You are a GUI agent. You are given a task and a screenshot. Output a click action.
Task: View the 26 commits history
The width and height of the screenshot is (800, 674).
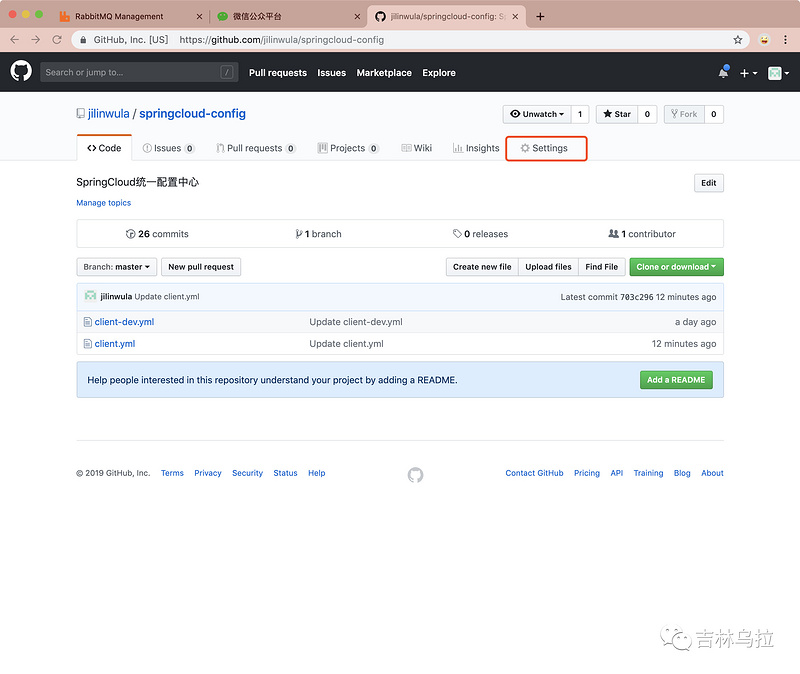point(157,234)
